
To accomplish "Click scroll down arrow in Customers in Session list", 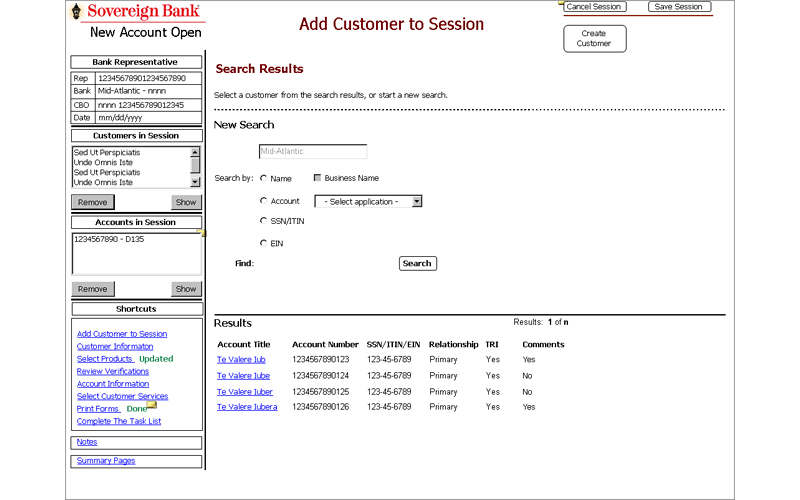I will click(x=195, y=183).
